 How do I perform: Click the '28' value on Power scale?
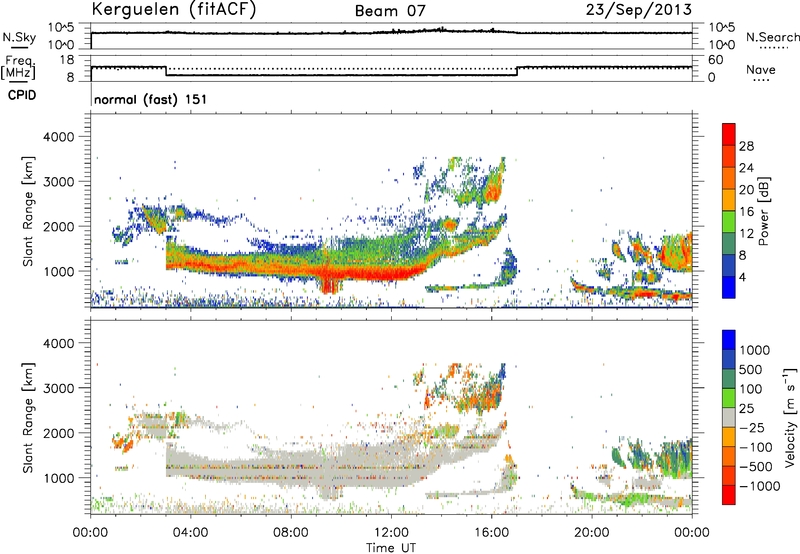click(746, 146)
